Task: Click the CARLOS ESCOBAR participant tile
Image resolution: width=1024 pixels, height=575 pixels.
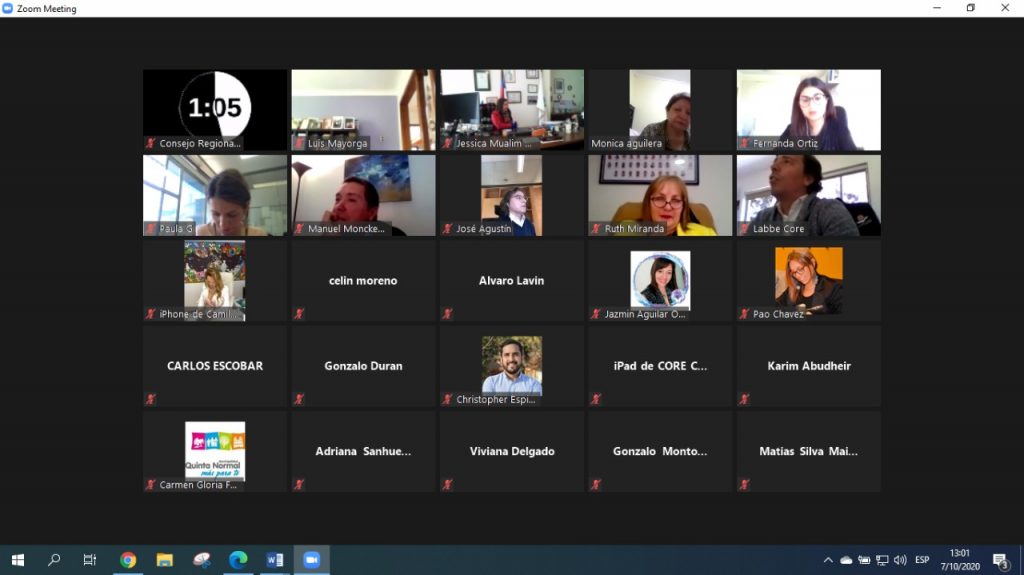Action: pyautogui.click(x=215, y=366)
